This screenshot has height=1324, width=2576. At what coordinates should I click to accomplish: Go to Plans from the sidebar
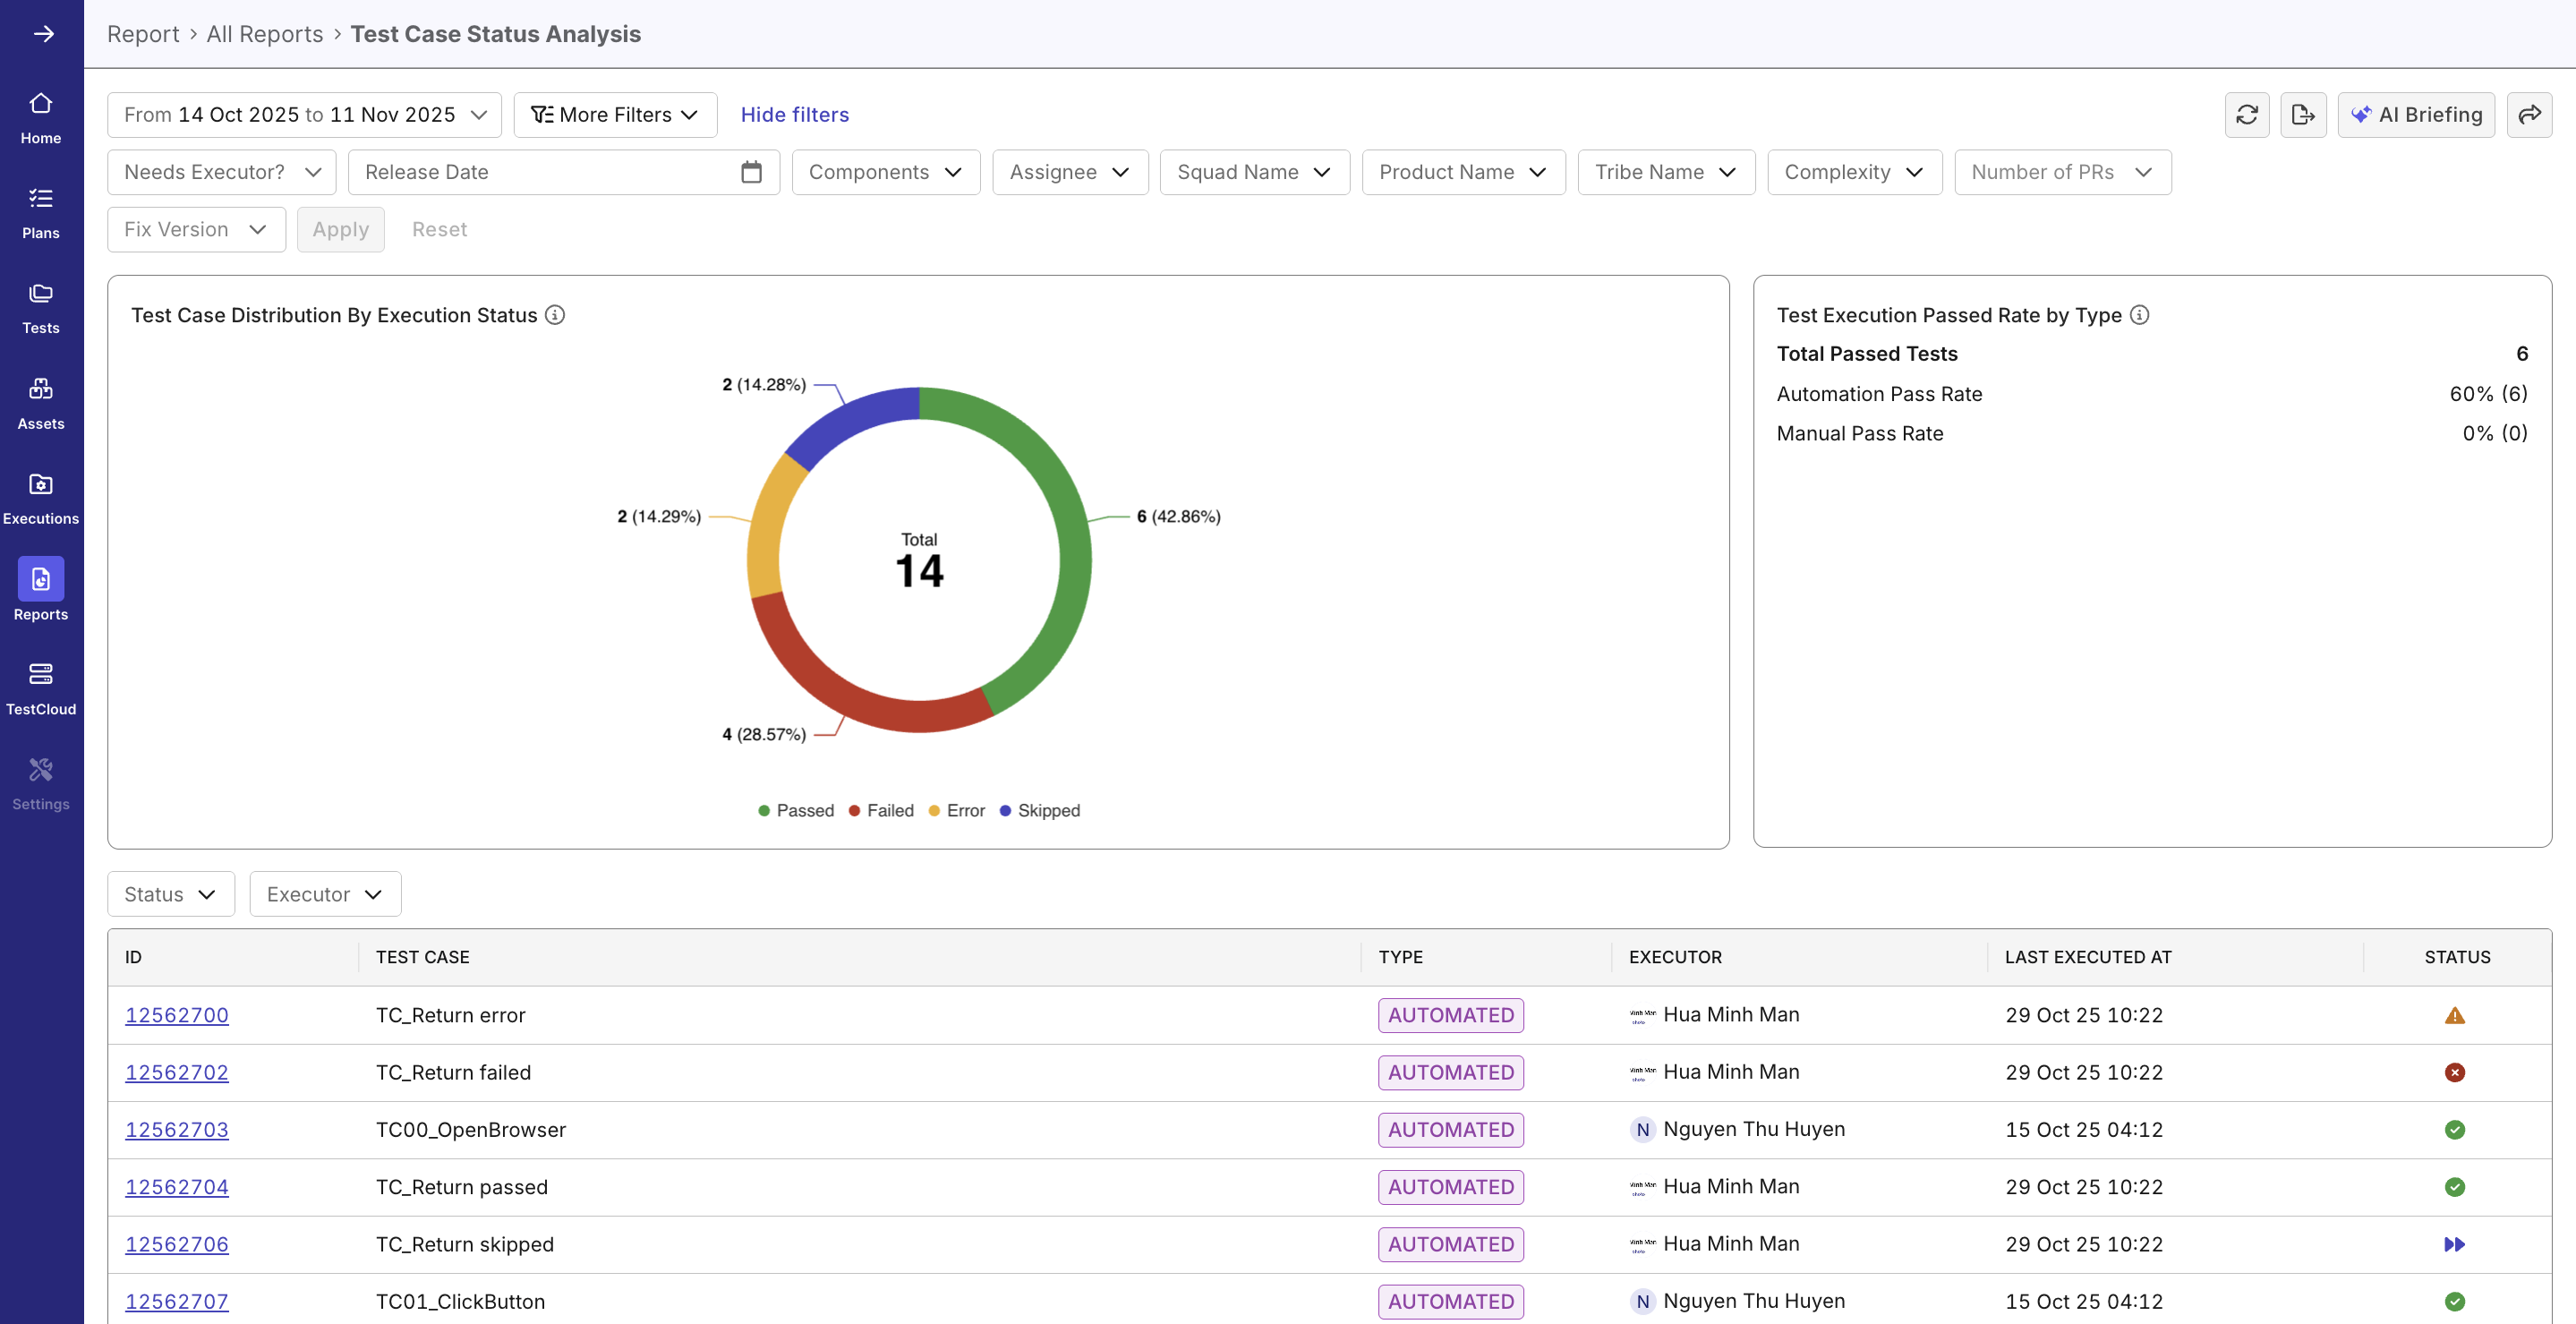coord(40,211)
